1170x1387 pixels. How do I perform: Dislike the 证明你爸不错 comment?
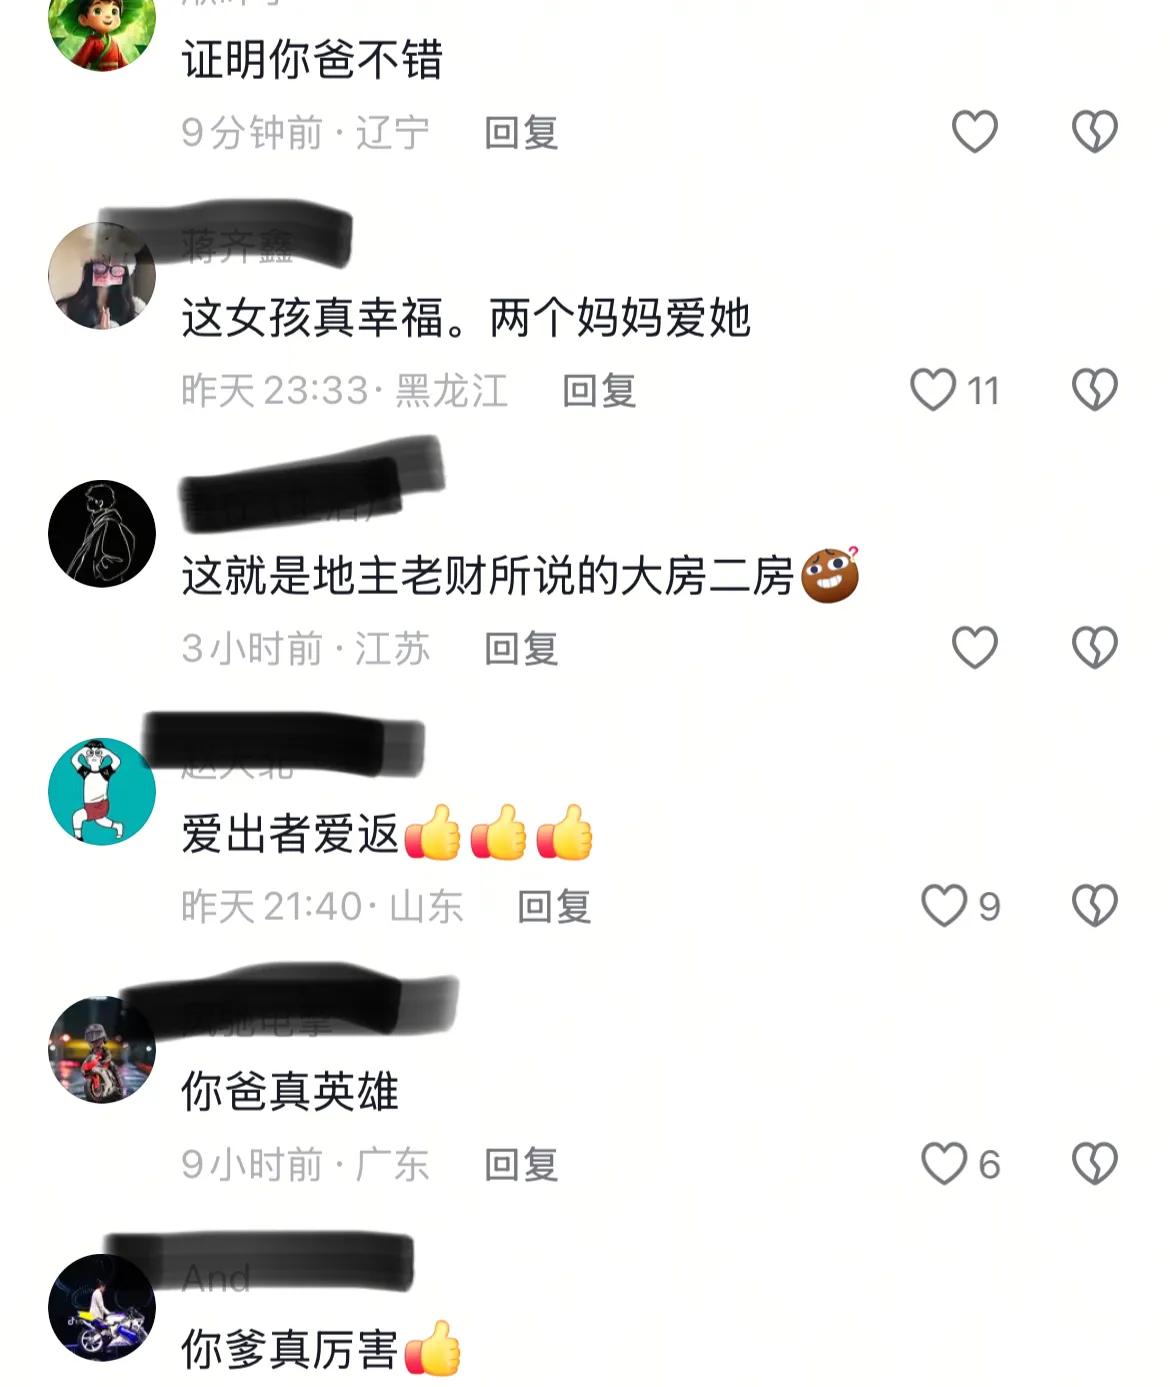[1094, 131]
